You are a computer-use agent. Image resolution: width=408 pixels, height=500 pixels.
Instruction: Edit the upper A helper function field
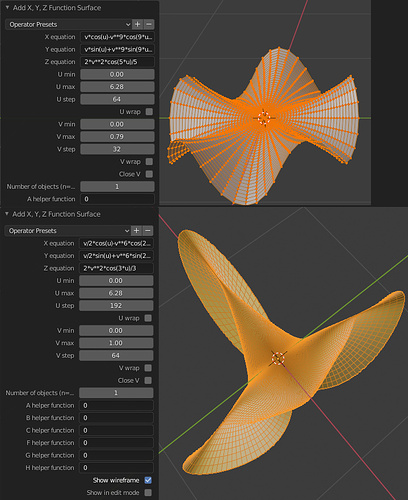click(x=117, y=199)
